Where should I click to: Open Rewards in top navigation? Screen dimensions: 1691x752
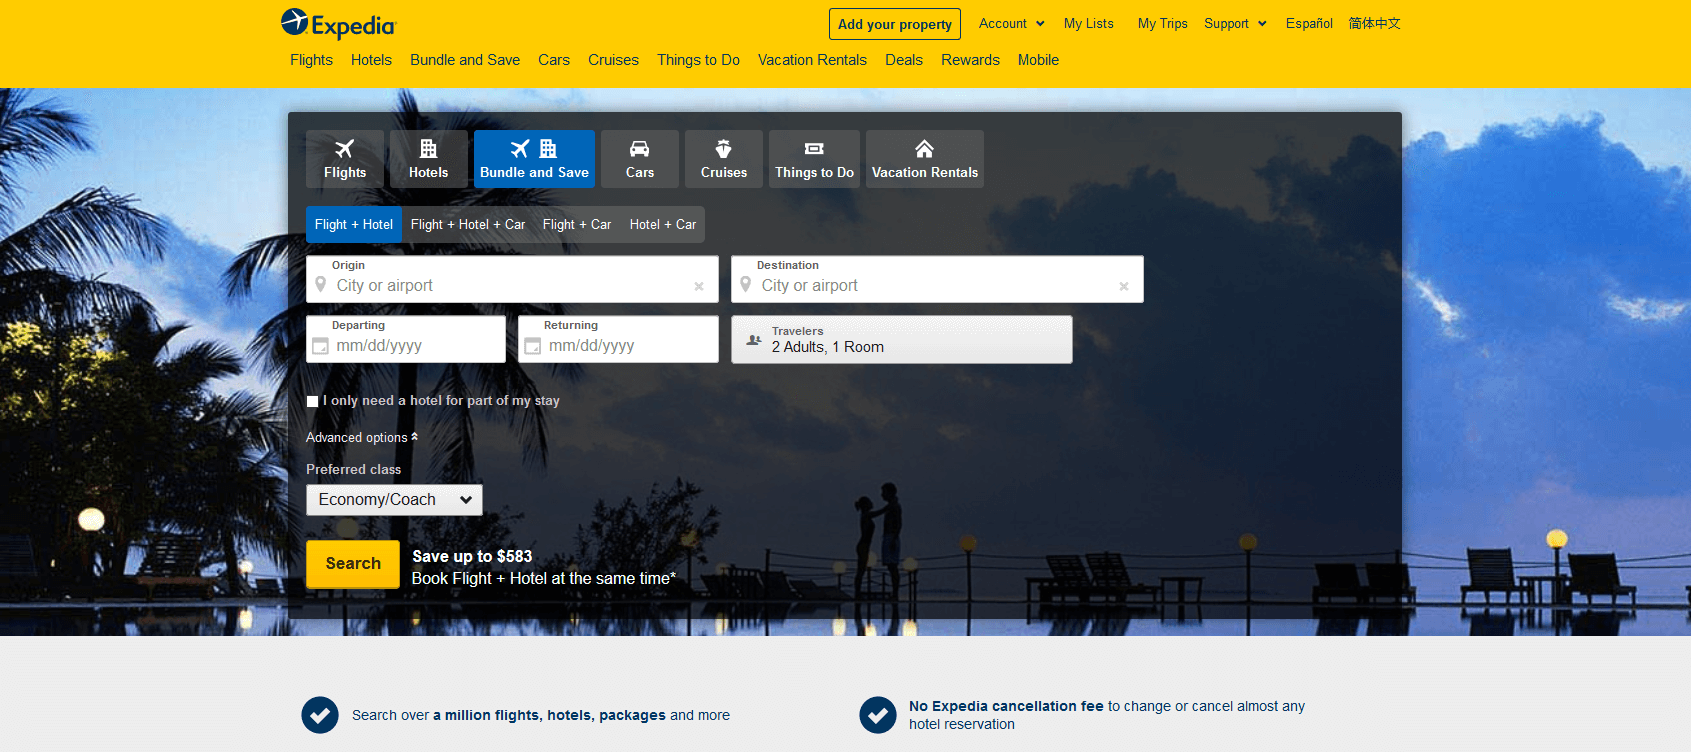coord(970,60)
